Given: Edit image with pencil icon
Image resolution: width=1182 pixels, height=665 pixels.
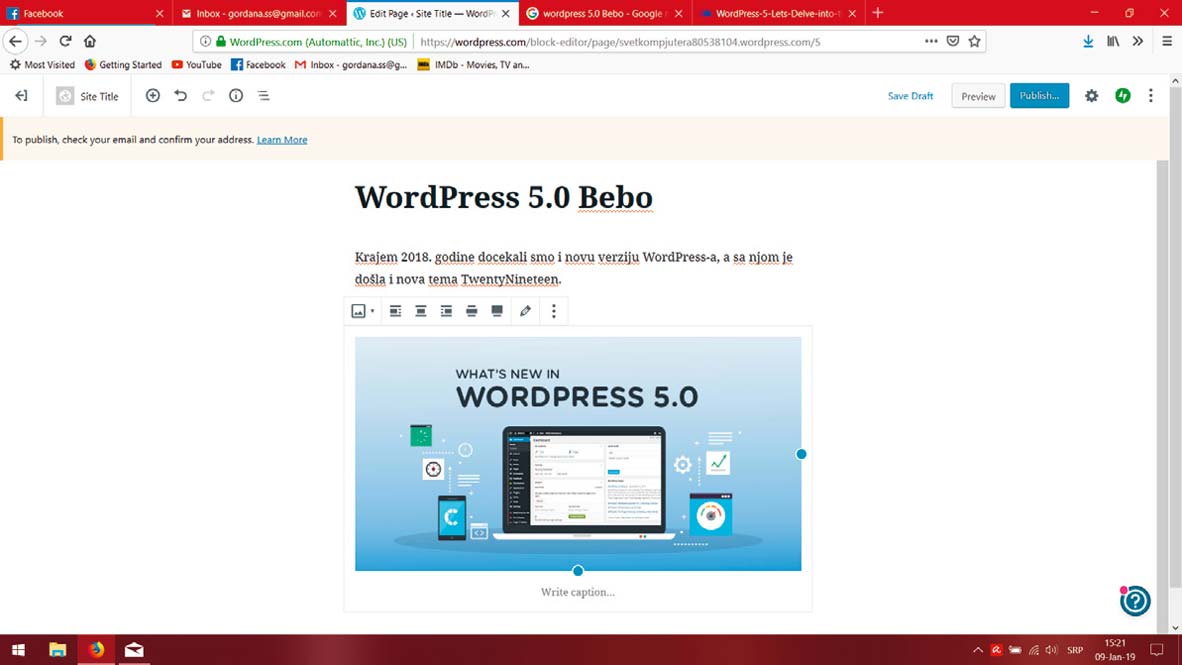Looking at the screenshot, I should 525,311.
